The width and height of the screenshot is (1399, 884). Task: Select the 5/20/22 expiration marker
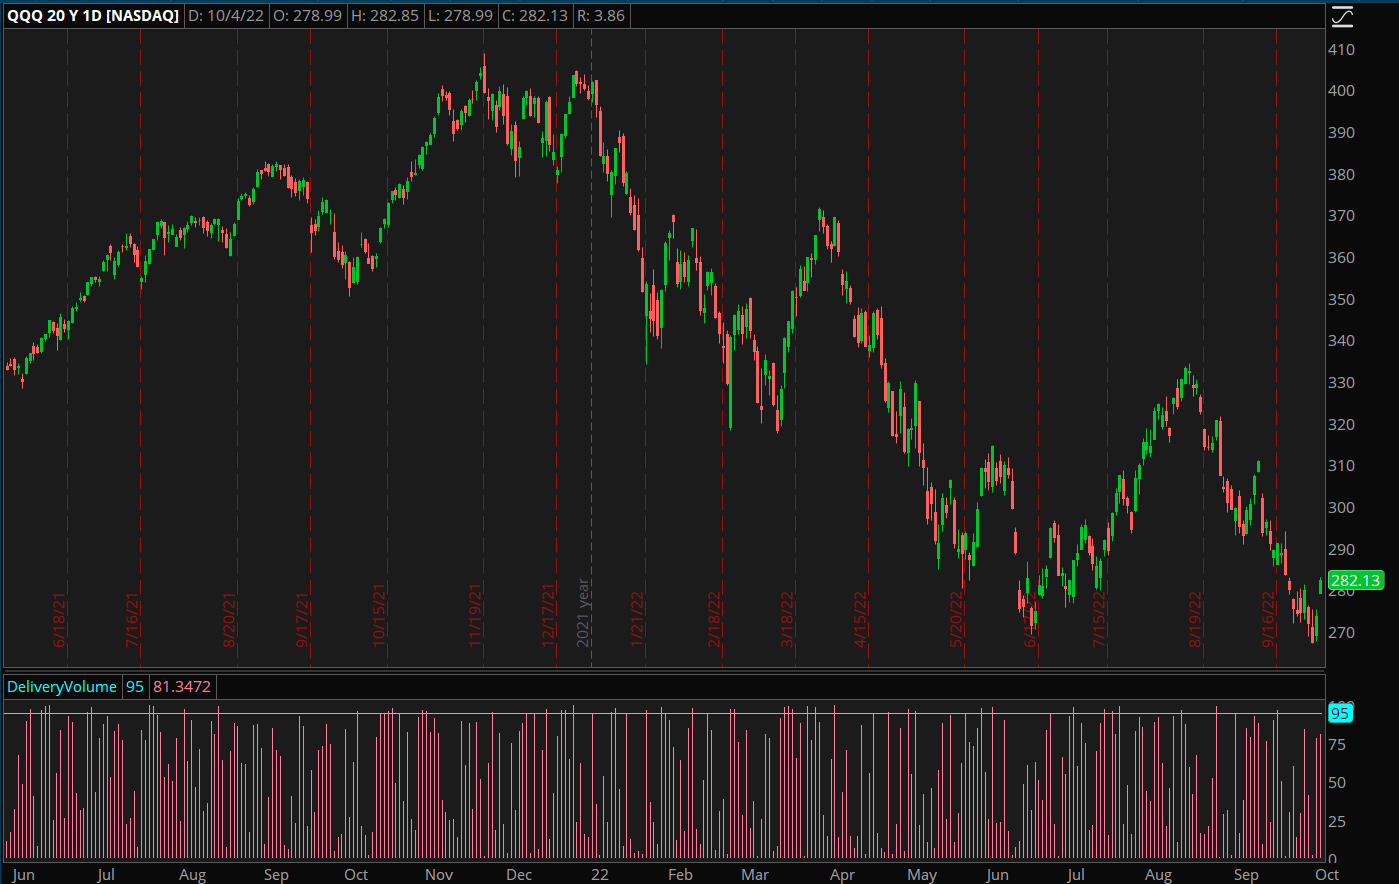956,619
